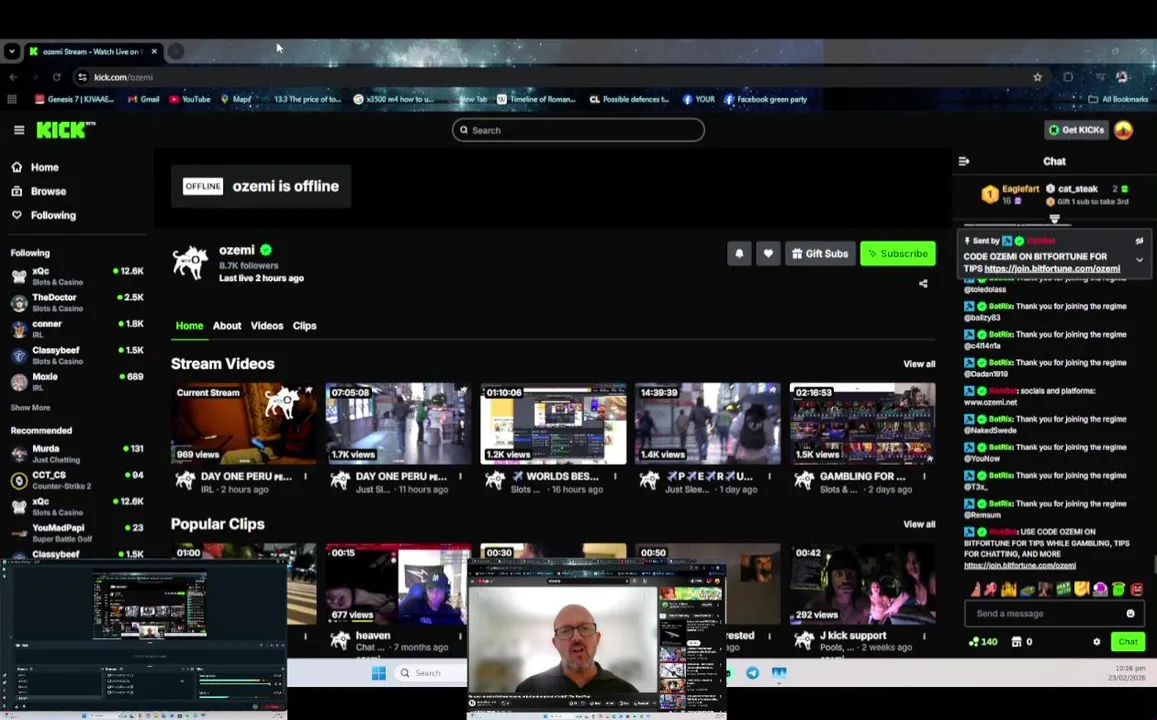
Task: Reload the browser page
Action: [56, 77]
